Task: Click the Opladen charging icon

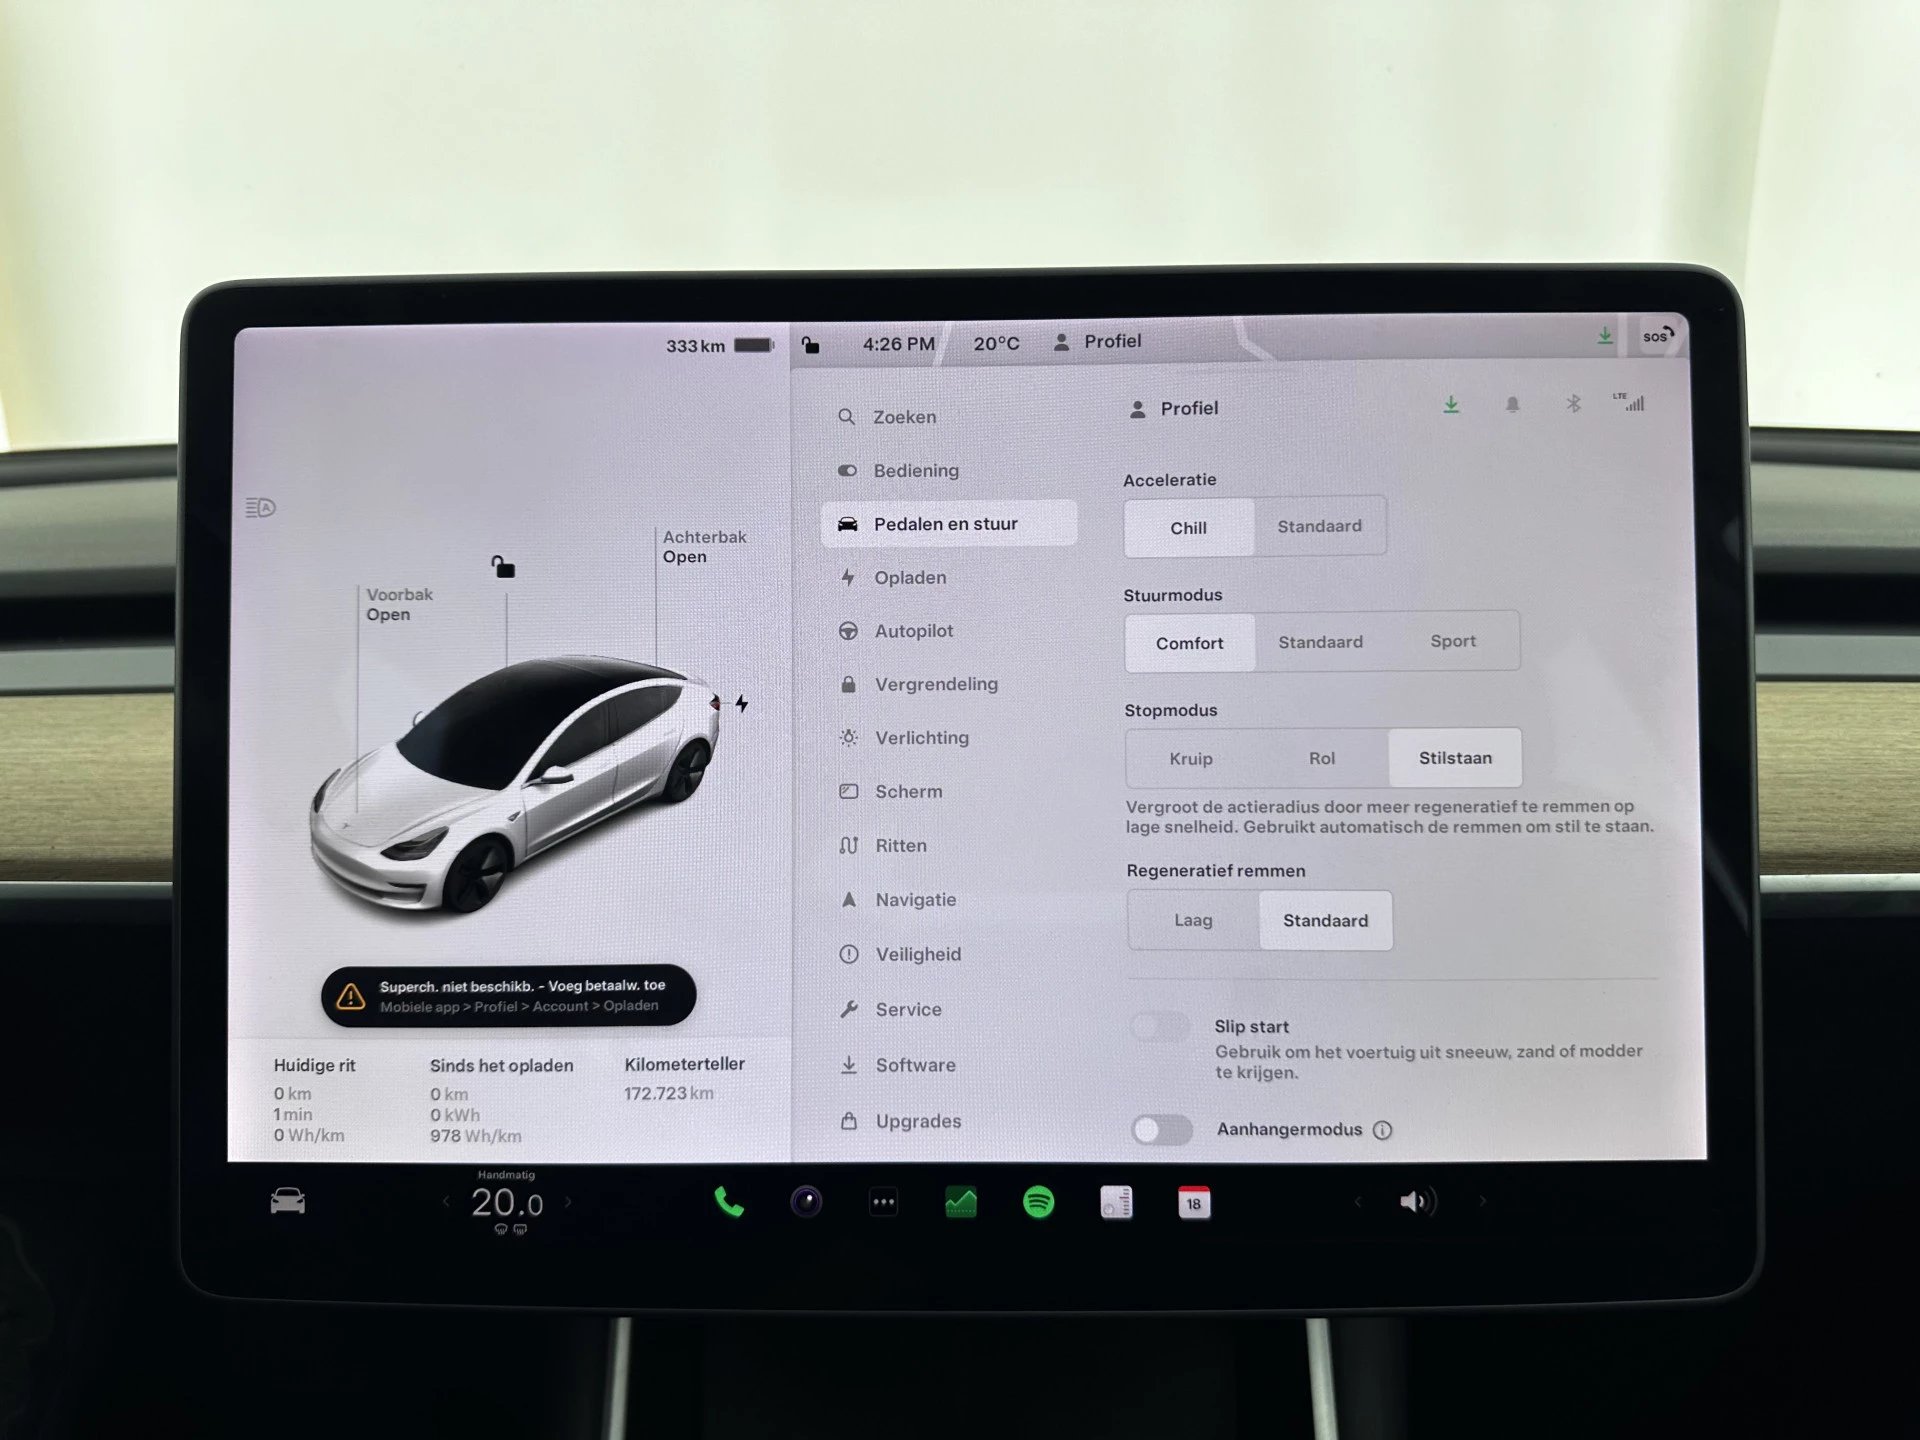Action: (848, 578)
